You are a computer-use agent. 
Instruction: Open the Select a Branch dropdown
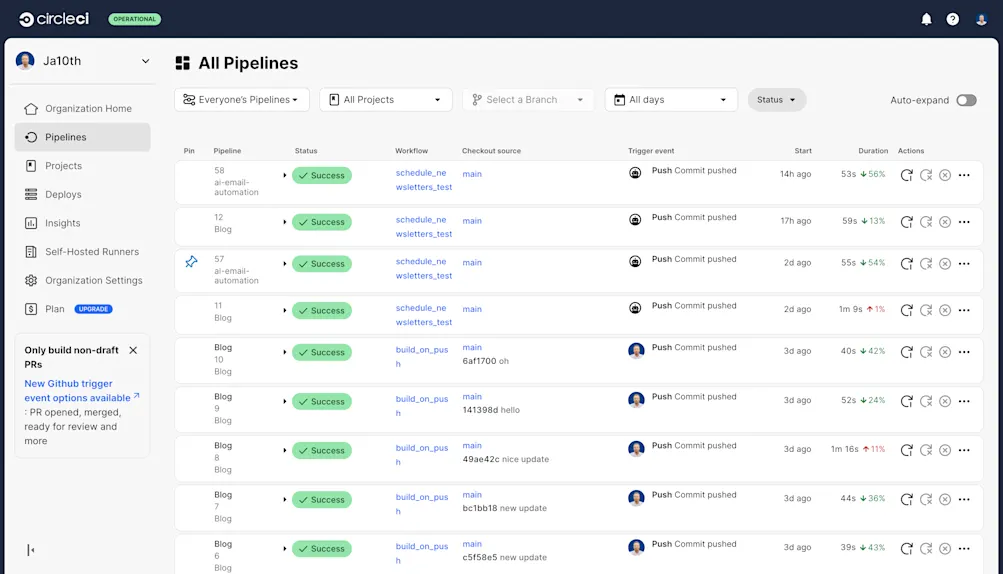click(x=528, y=100)
